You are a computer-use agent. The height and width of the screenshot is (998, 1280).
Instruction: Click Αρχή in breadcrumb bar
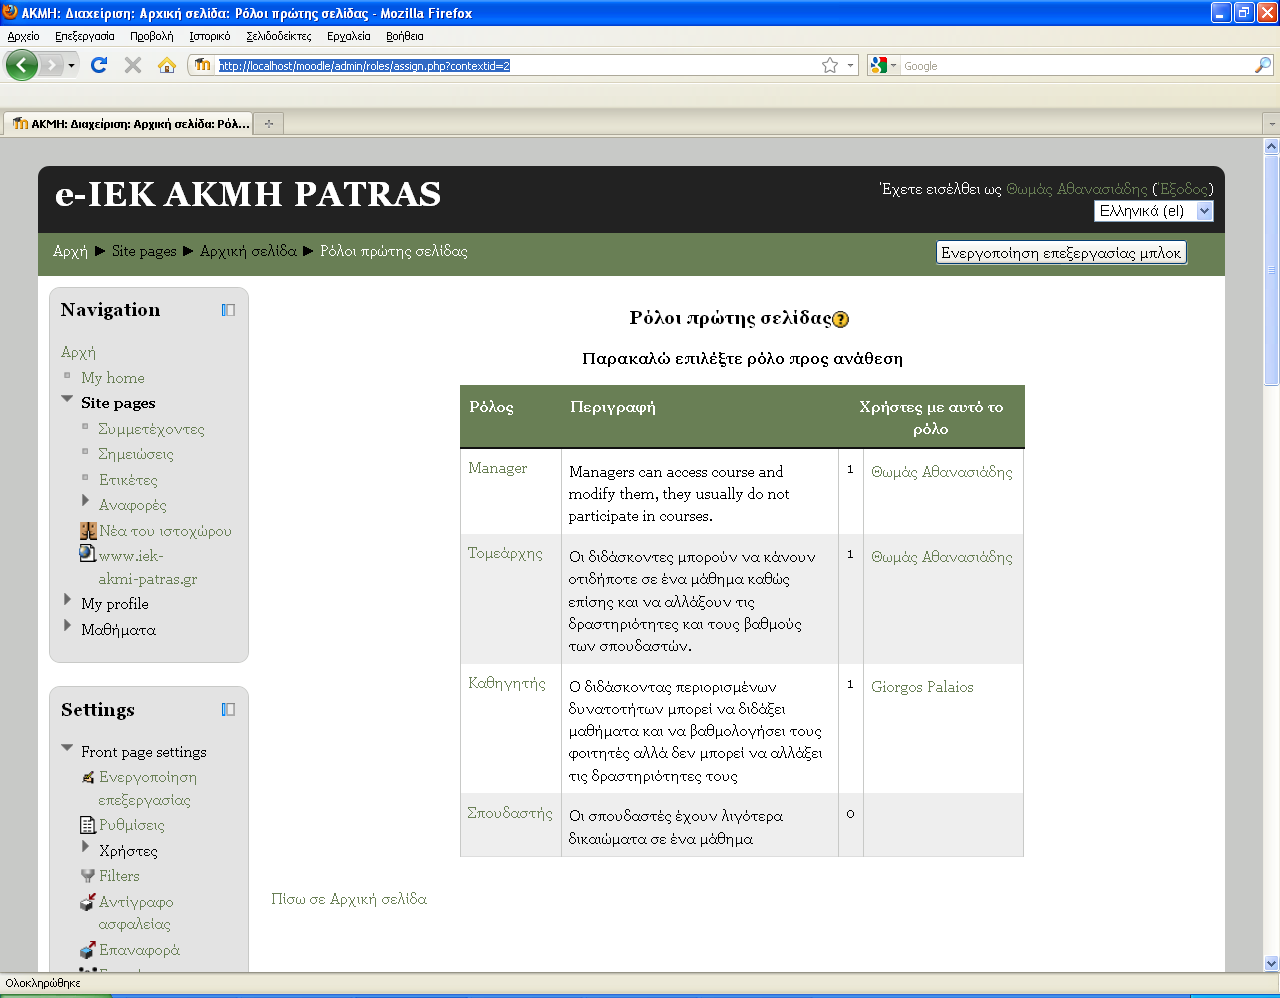pyautogui.click(x=70, y=251)
